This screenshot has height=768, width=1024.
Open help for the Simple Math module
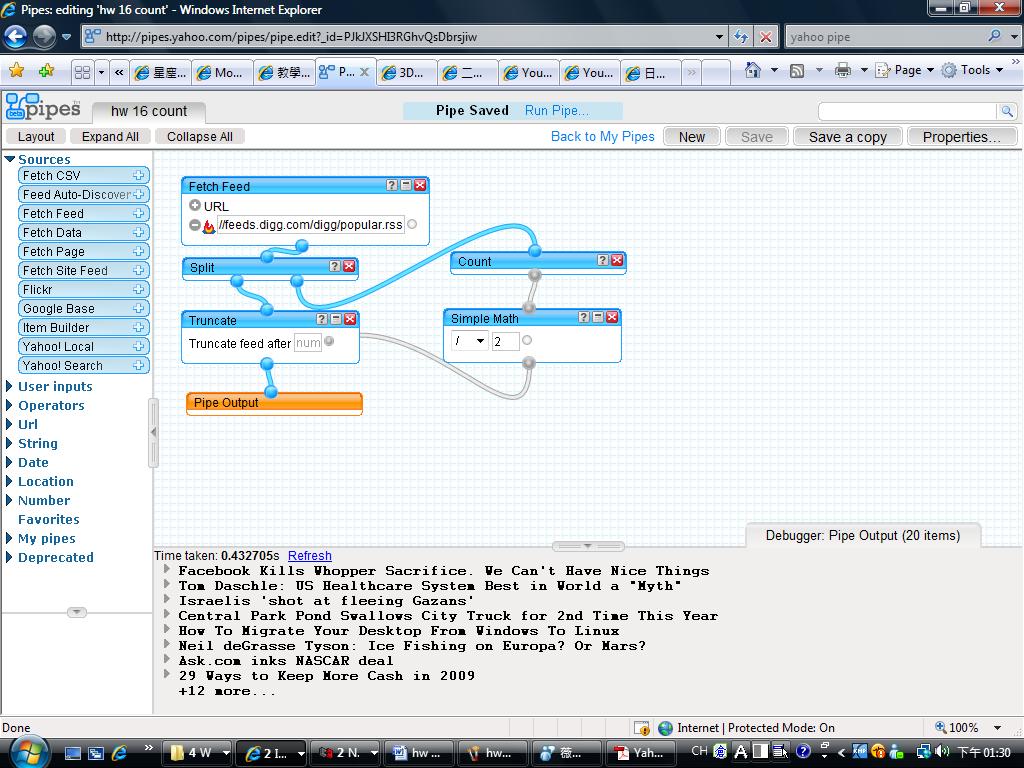(584, 317)
